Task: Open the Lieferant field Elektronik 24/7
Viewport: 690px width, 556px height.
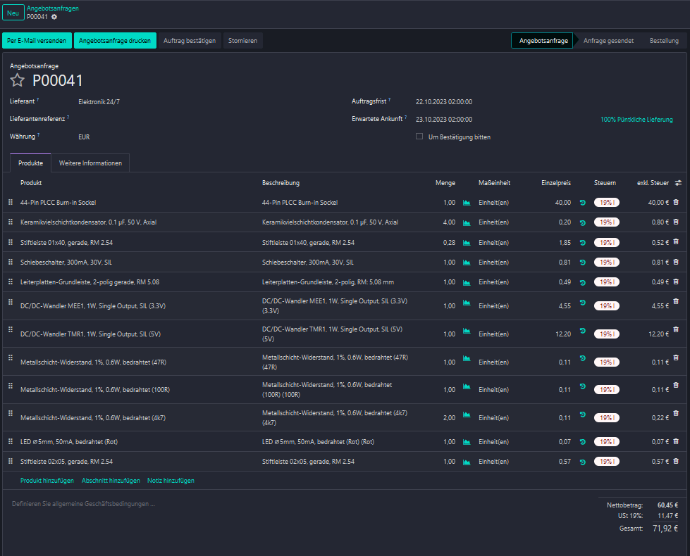Action: [x=99, y=102]
